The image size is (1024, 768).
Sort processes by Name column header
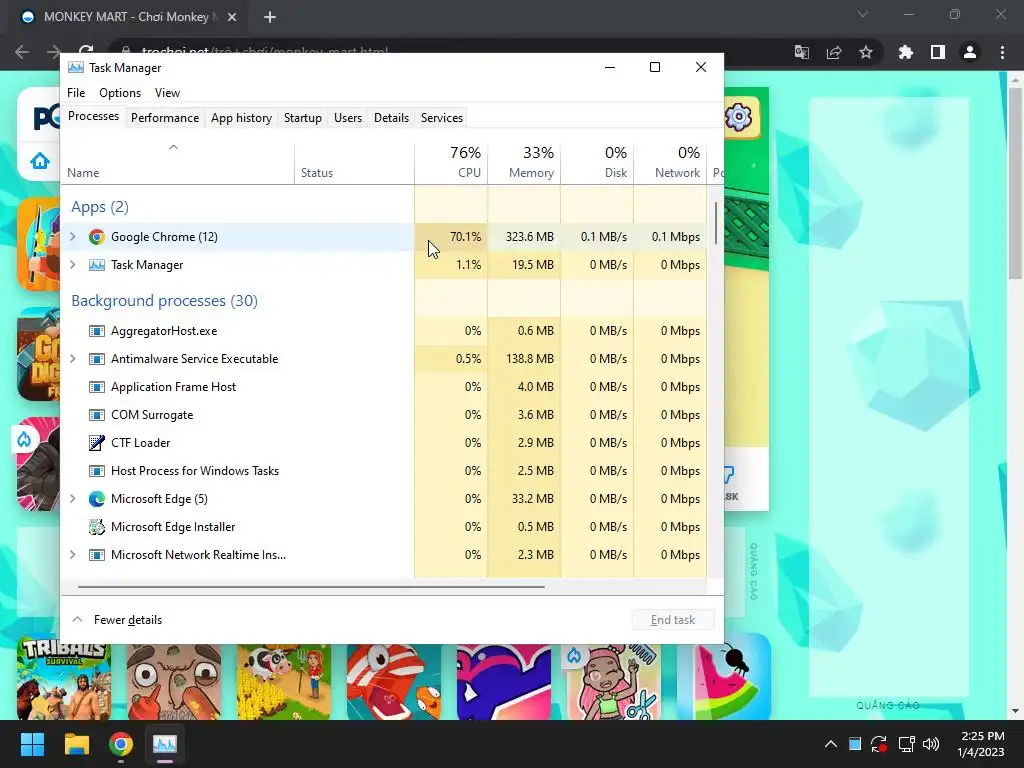pyautogui.click(x=177, y=163)
